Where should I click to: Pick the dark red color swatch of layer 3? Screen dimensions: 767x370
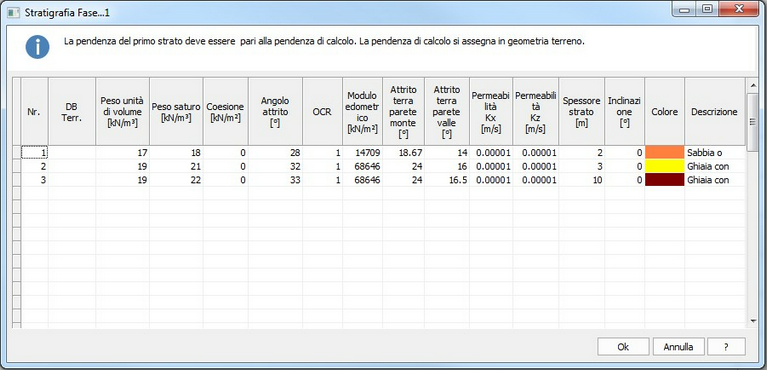(x=664, y=180)
